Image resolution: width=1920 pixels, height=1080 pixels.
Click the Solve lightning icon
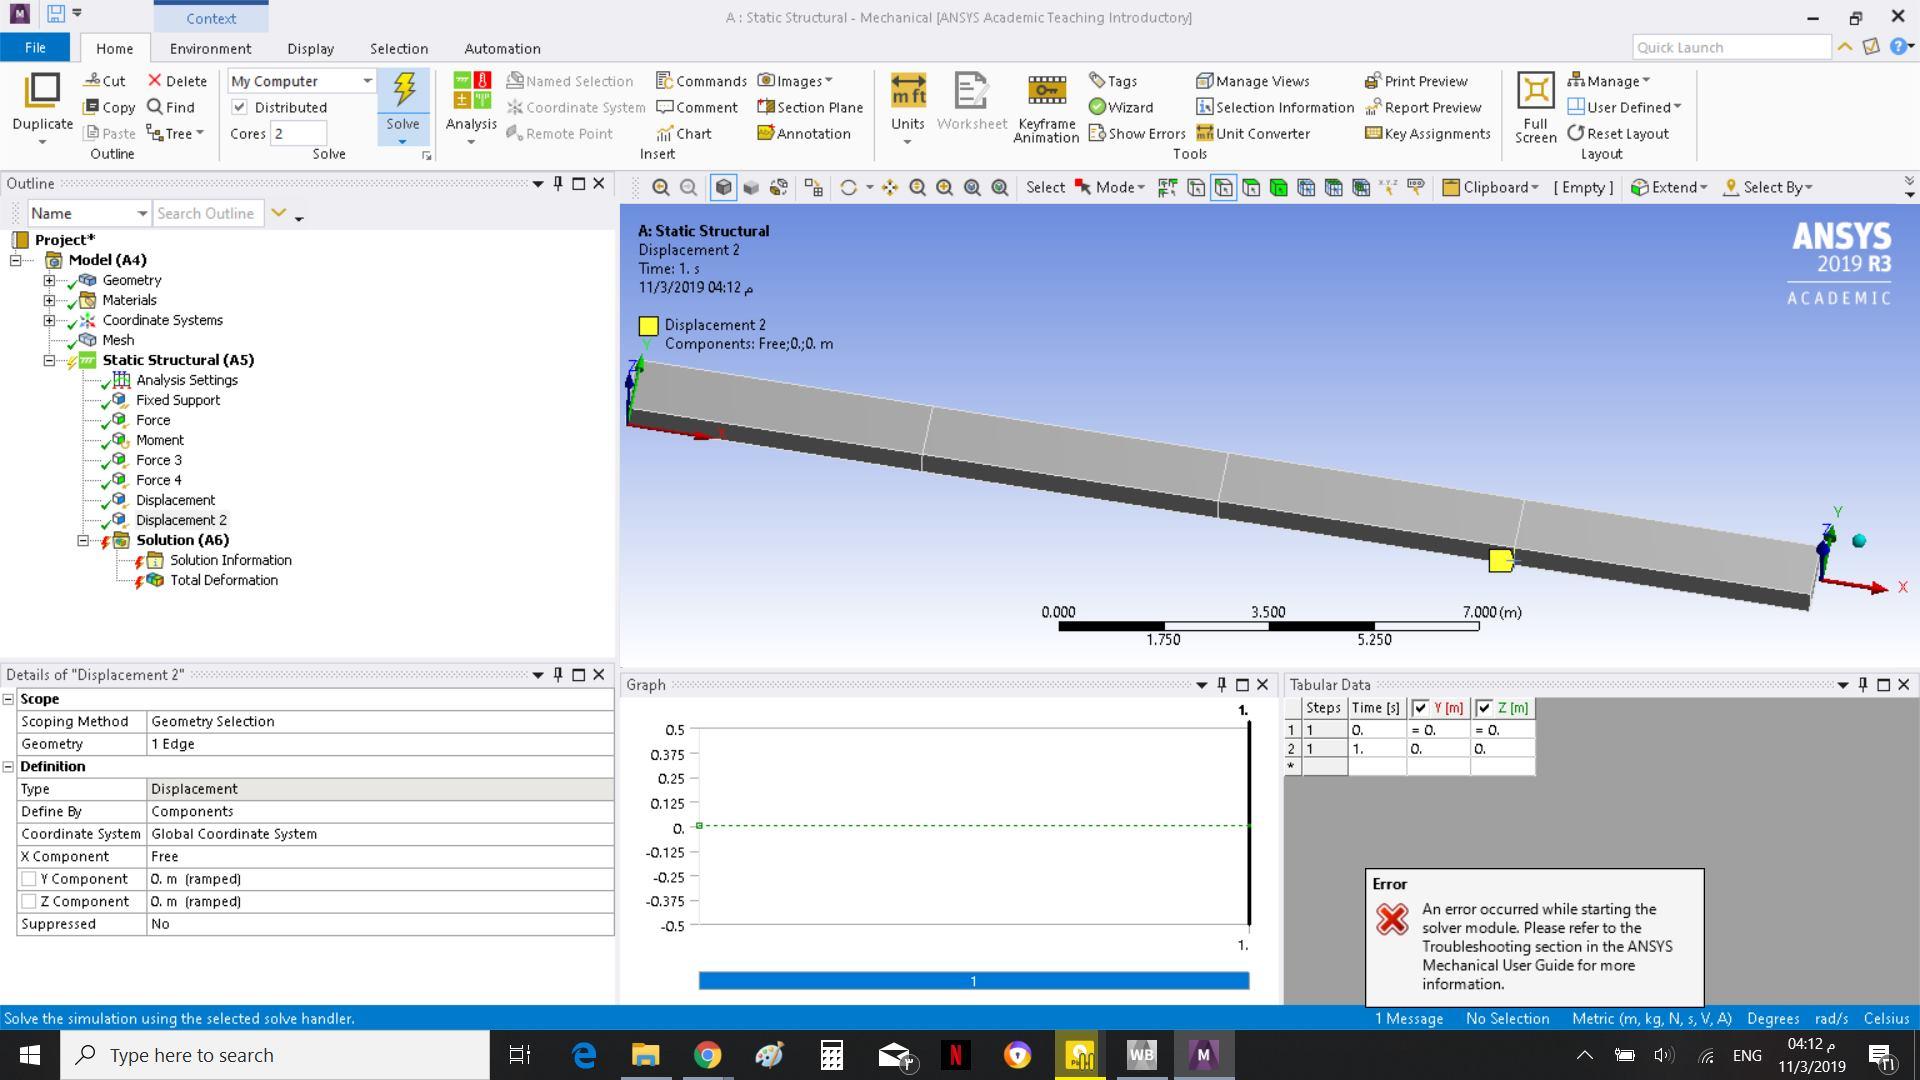(x=404, y=90)
